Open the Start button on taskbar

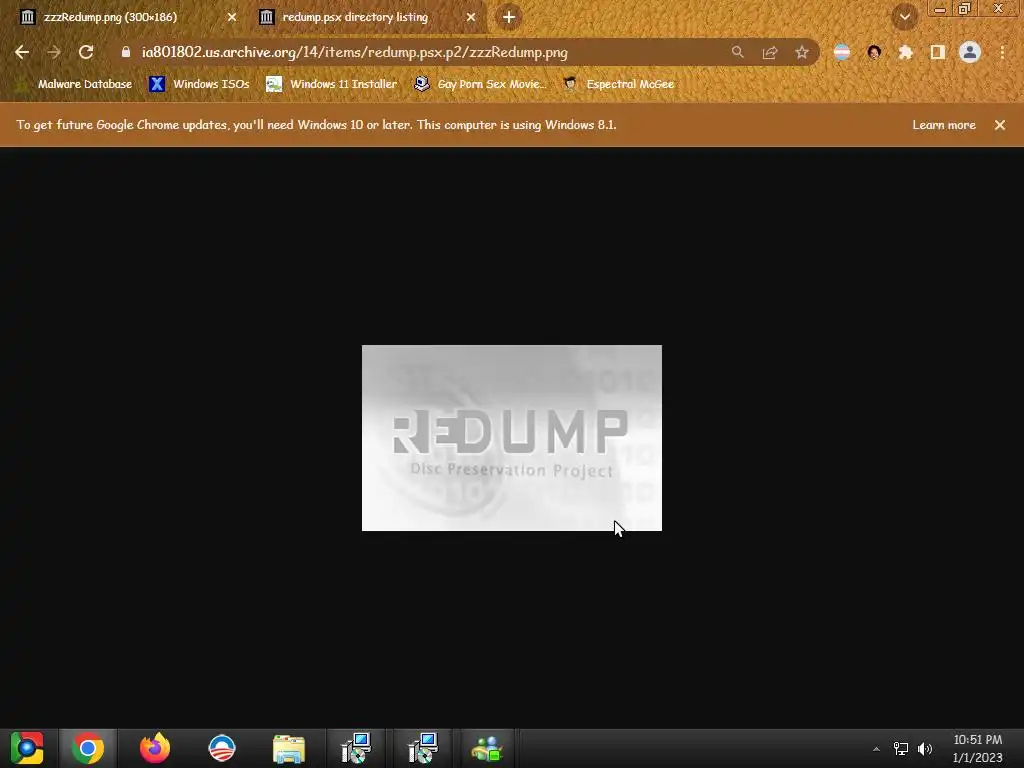[x=27, y=748]
